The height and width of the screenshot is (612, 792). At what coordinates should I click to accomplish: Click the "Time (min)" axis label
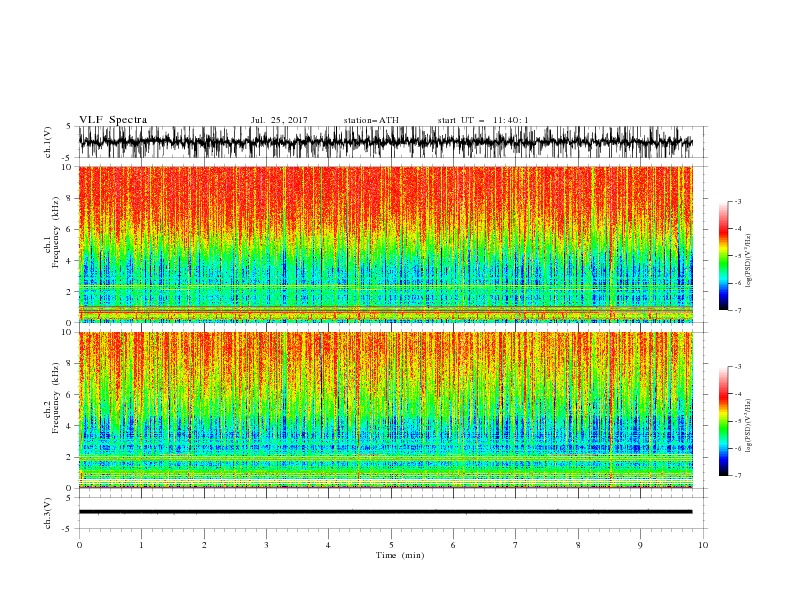[x=400, y=555]
